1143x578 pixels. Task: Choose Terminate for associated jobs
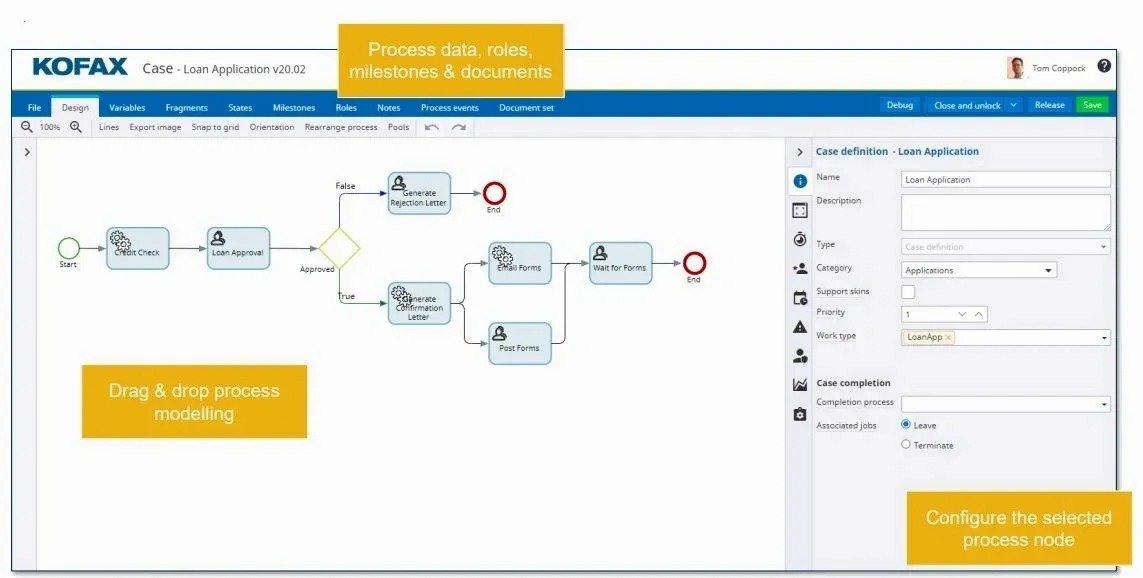(x=906, y=444)
